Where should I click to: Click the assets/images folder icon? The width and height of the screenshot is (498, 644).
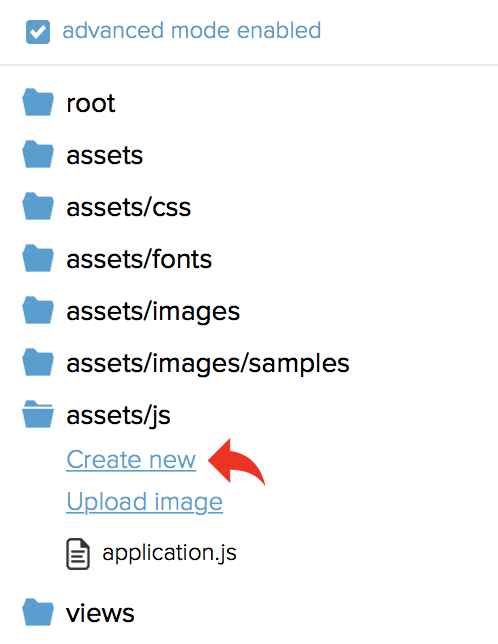coord(38,311)
